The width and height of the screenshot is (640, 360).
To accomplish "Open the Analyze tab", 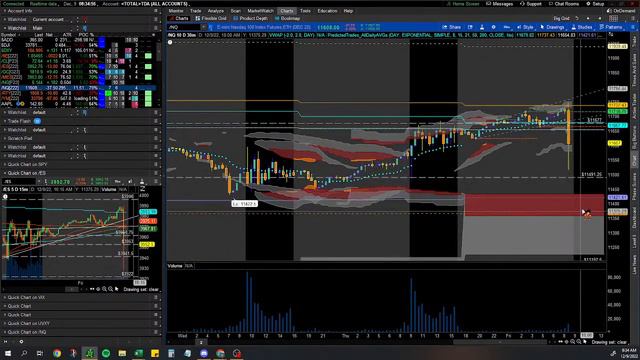I will coord(216,11).
